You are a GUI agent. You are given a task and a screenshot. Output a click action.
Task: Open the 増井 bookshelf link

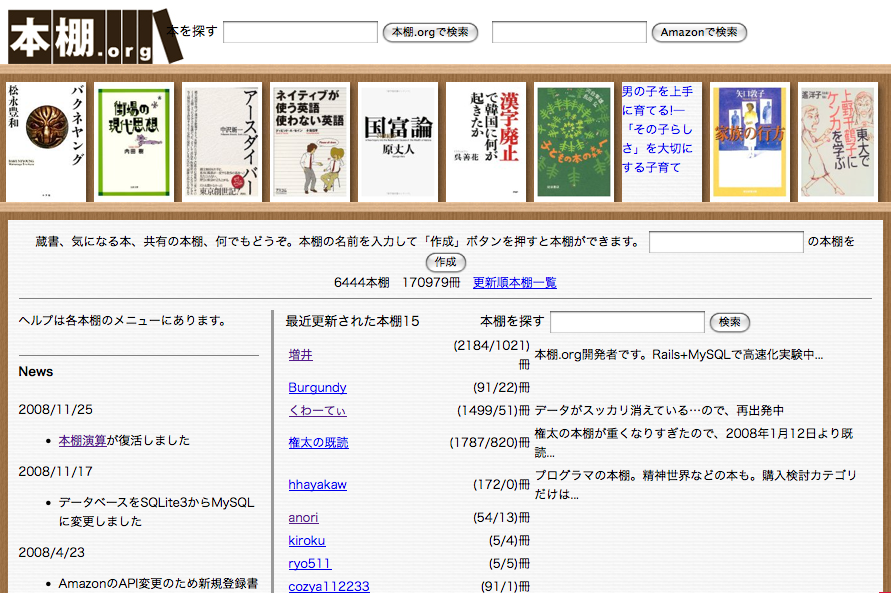[300, 354]
